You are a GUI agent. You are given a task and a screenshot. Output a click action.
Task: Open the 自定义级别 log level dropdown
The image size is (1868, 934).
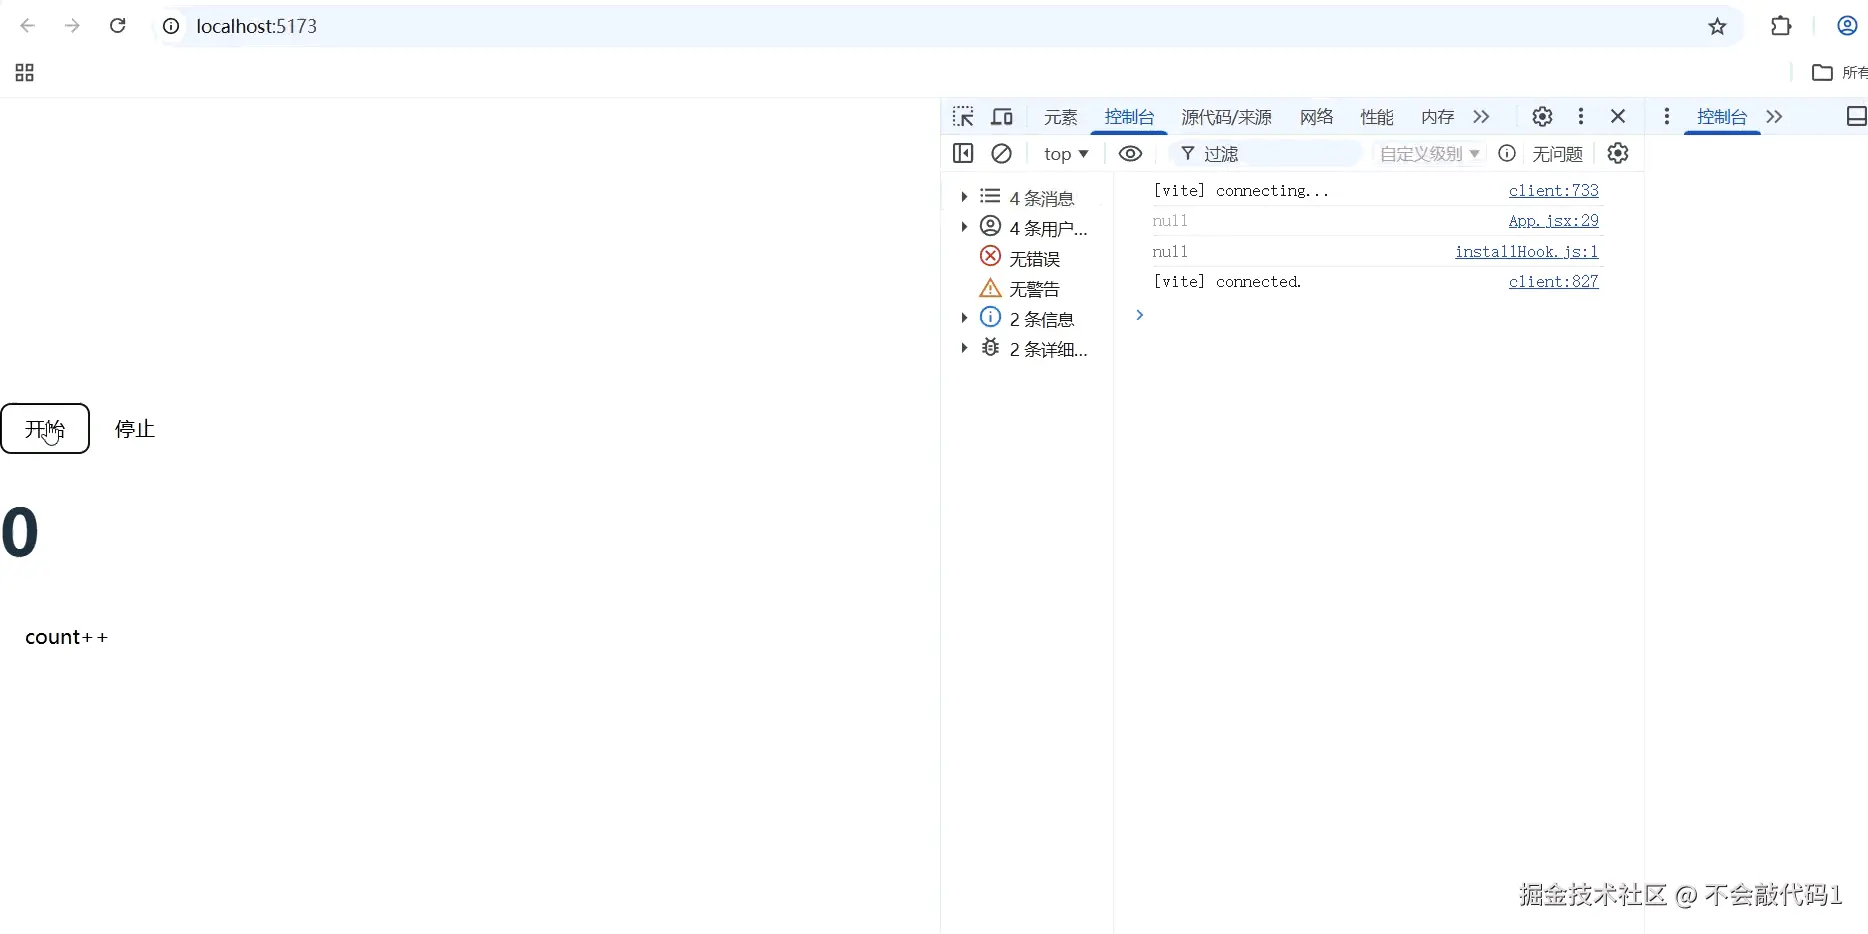[x=1428, y=153]
